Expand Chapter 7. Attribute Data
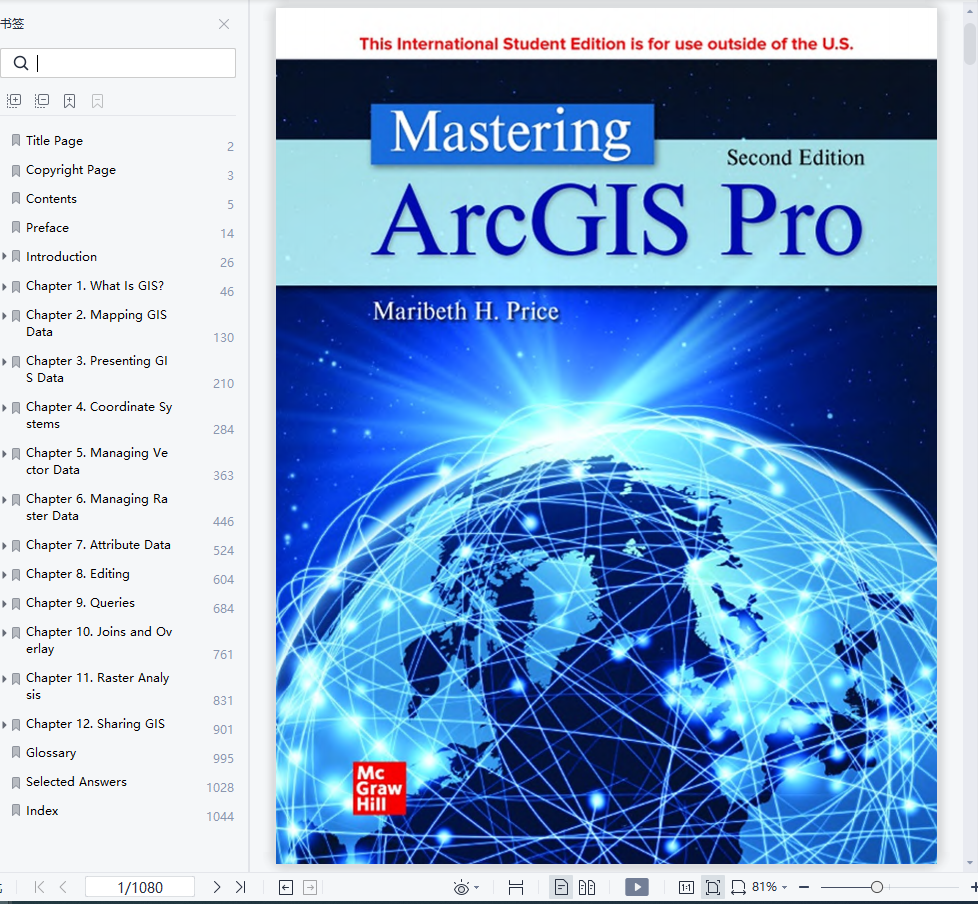Viewport: 978px width, 904px height. [x=4, y=546]
